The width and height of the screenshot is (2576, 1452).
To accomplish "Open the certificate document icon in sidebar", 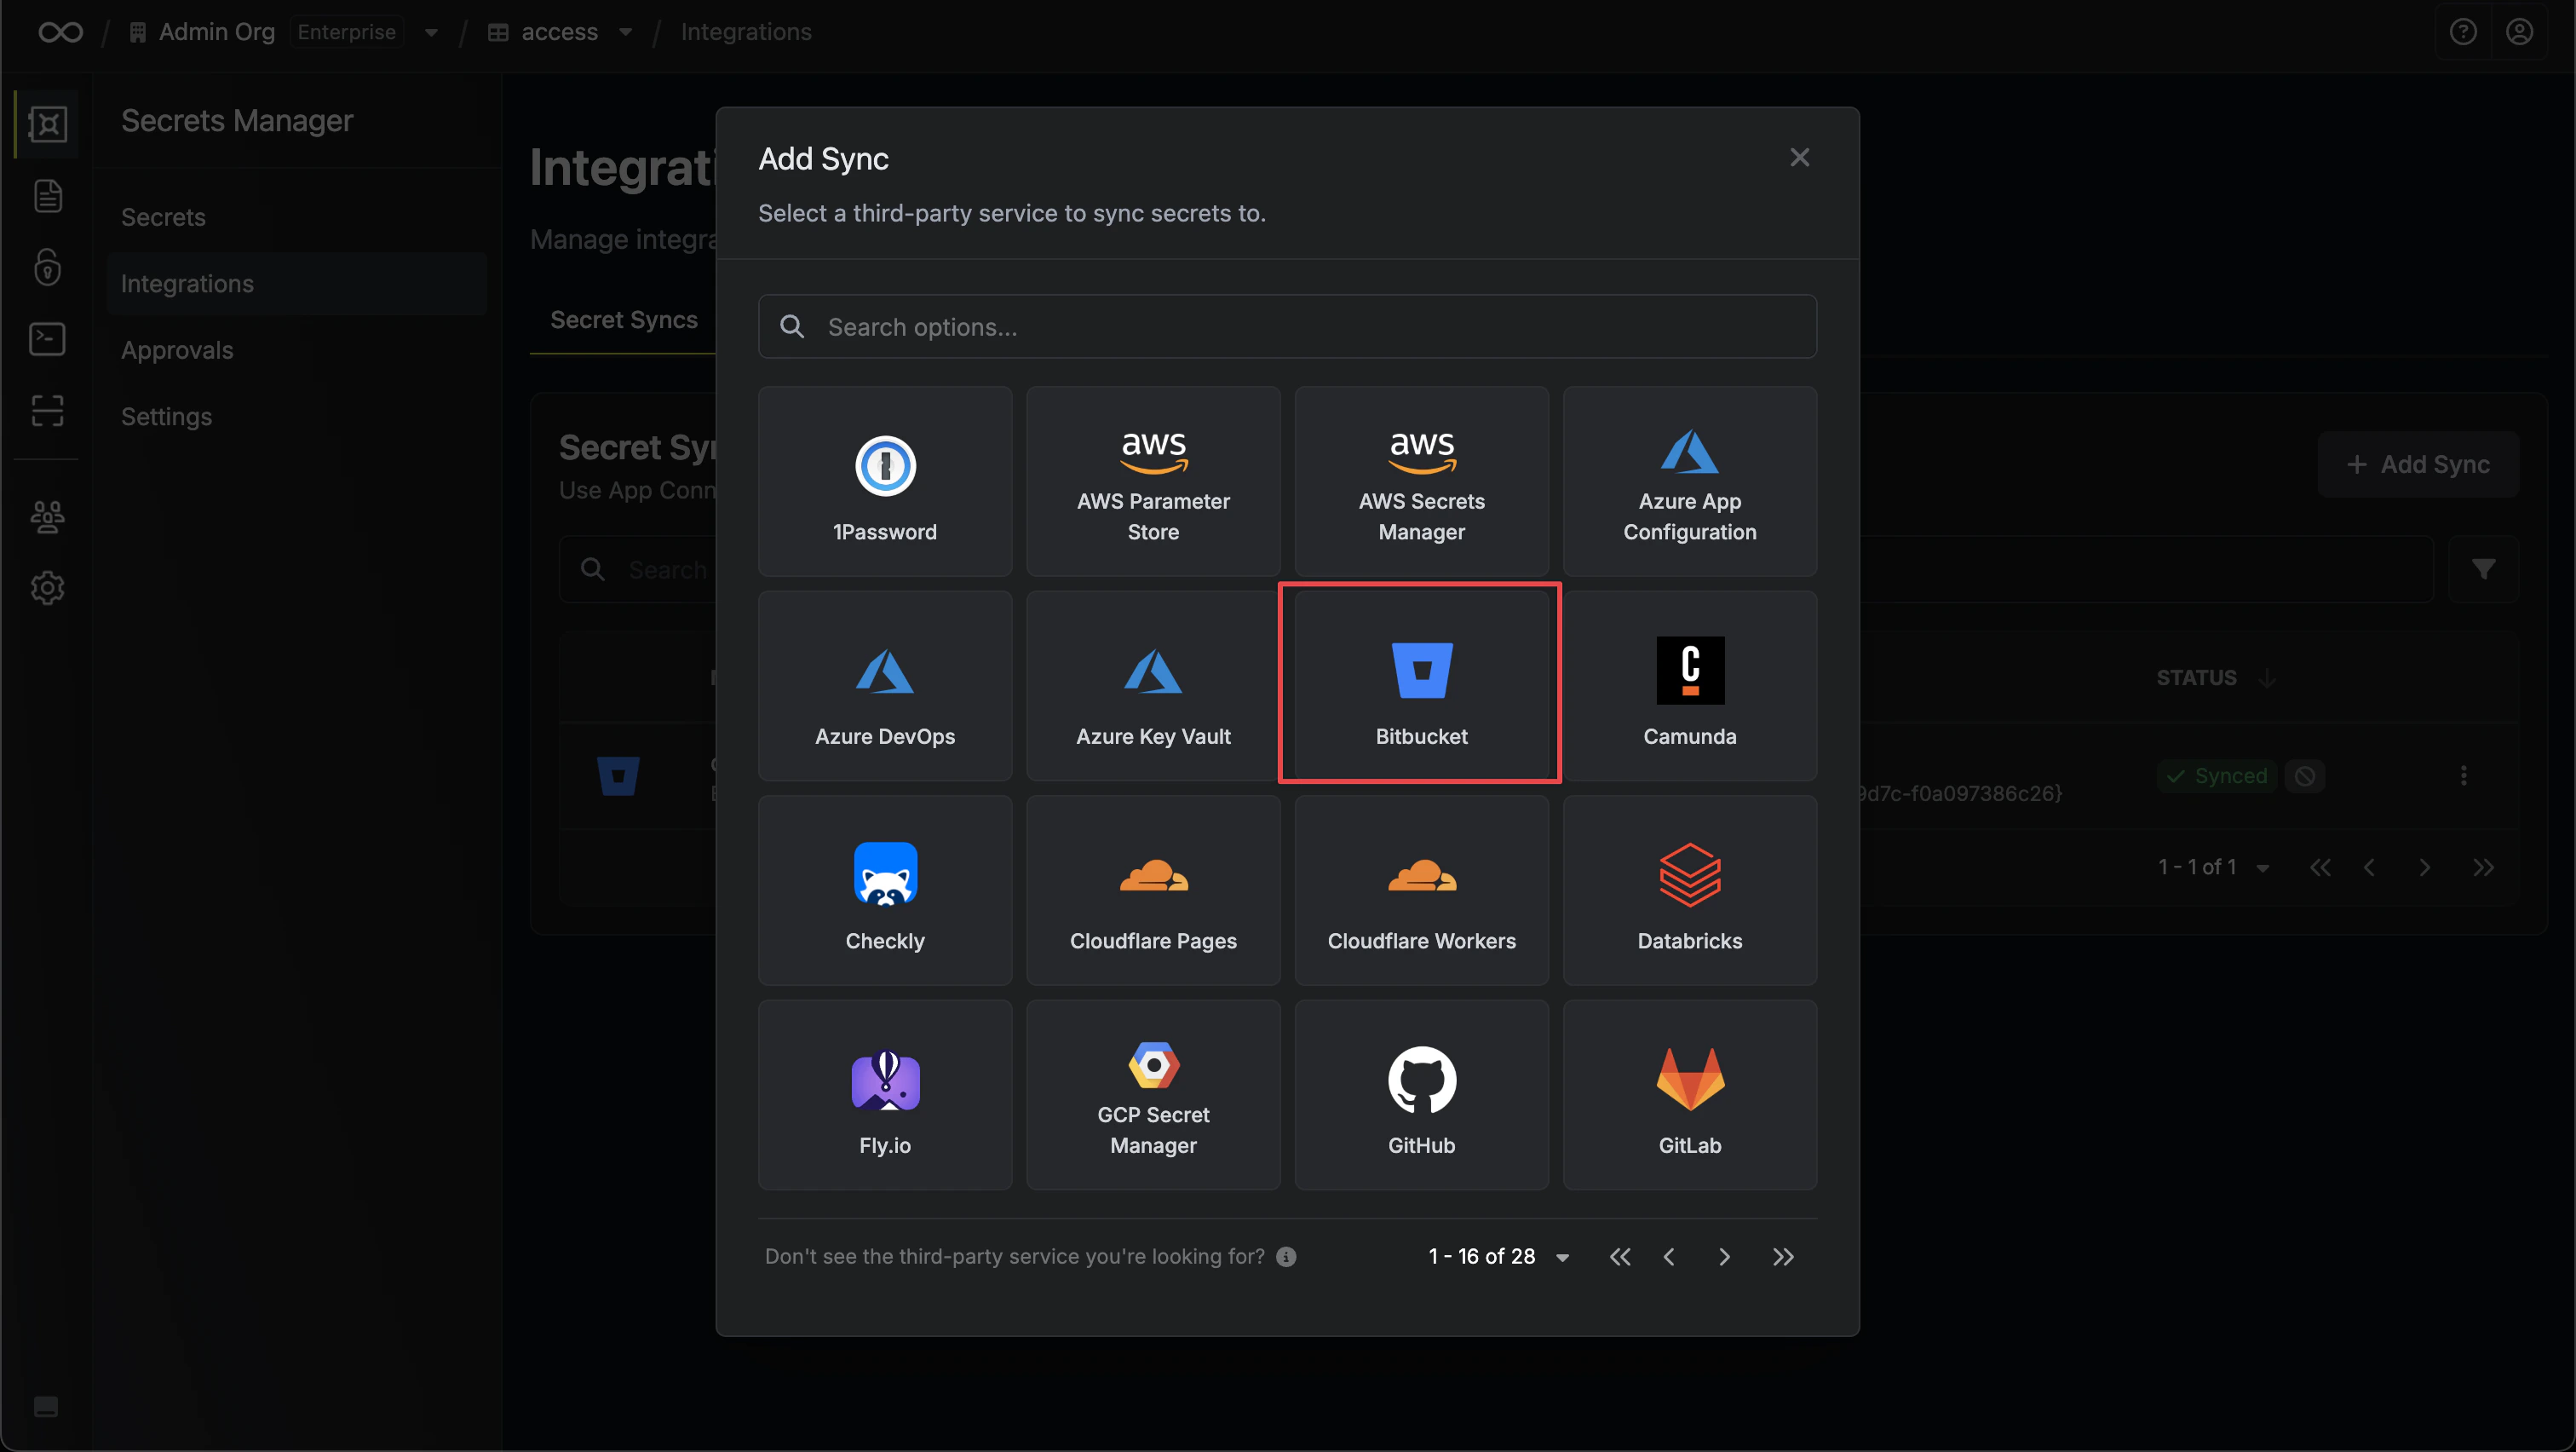I will pos(47,196).
